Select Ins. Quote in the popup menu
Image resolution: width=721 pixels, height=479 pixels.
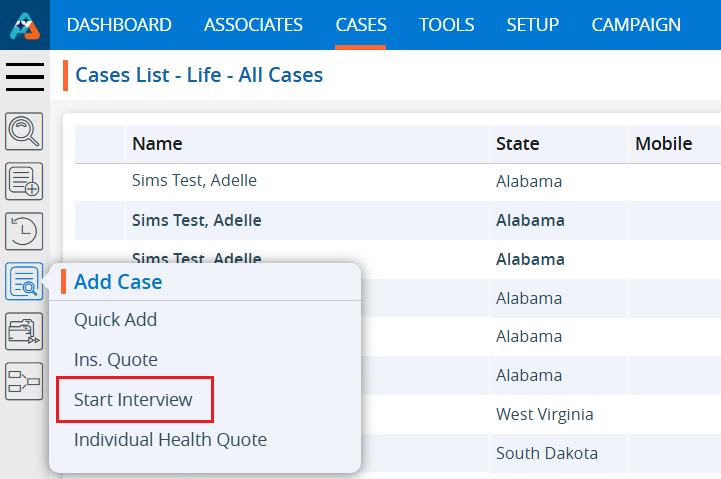point(115,360)
